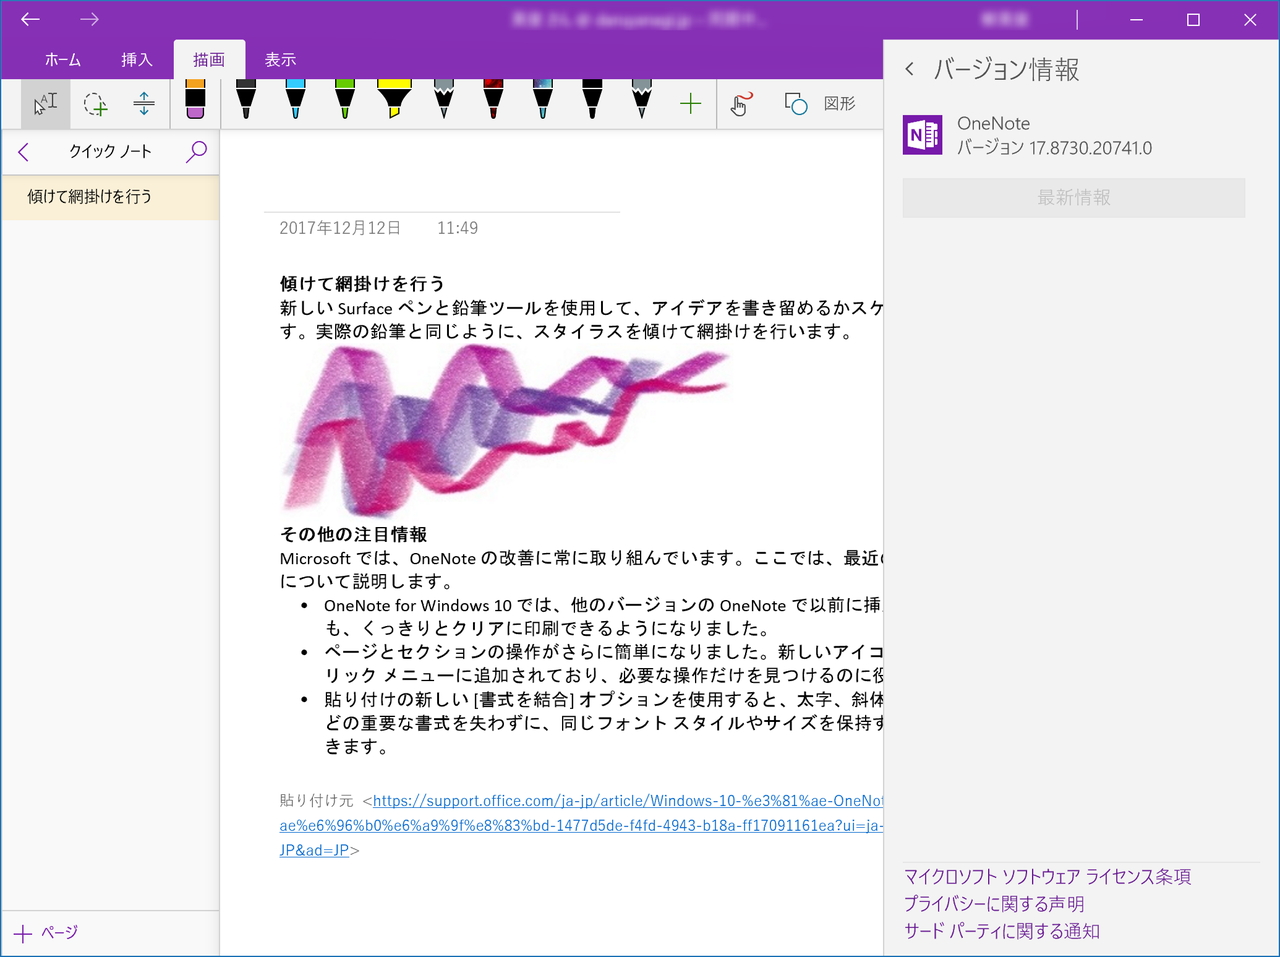The width and height of the screenshot is (1280, 957).
Task: Switch to the ホーム ribbon tab
Action: (63, 59)
